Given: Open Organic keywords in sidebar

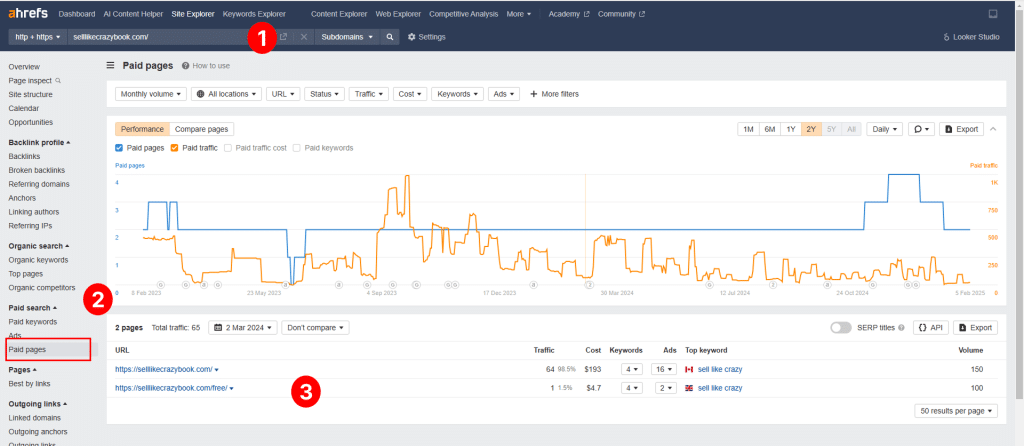Looking at the screenshot, I should pos(39,260).
